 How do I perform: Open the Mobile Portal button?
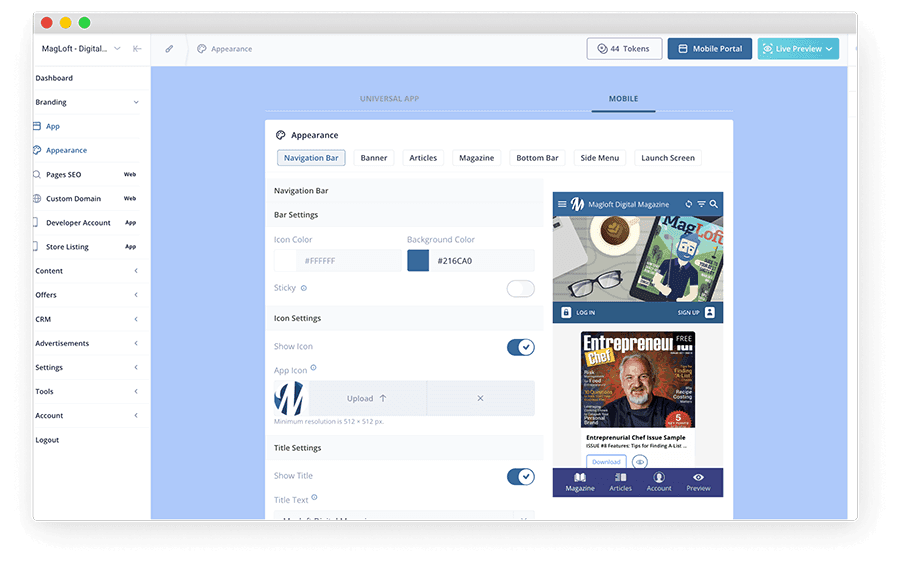point(709,48)
